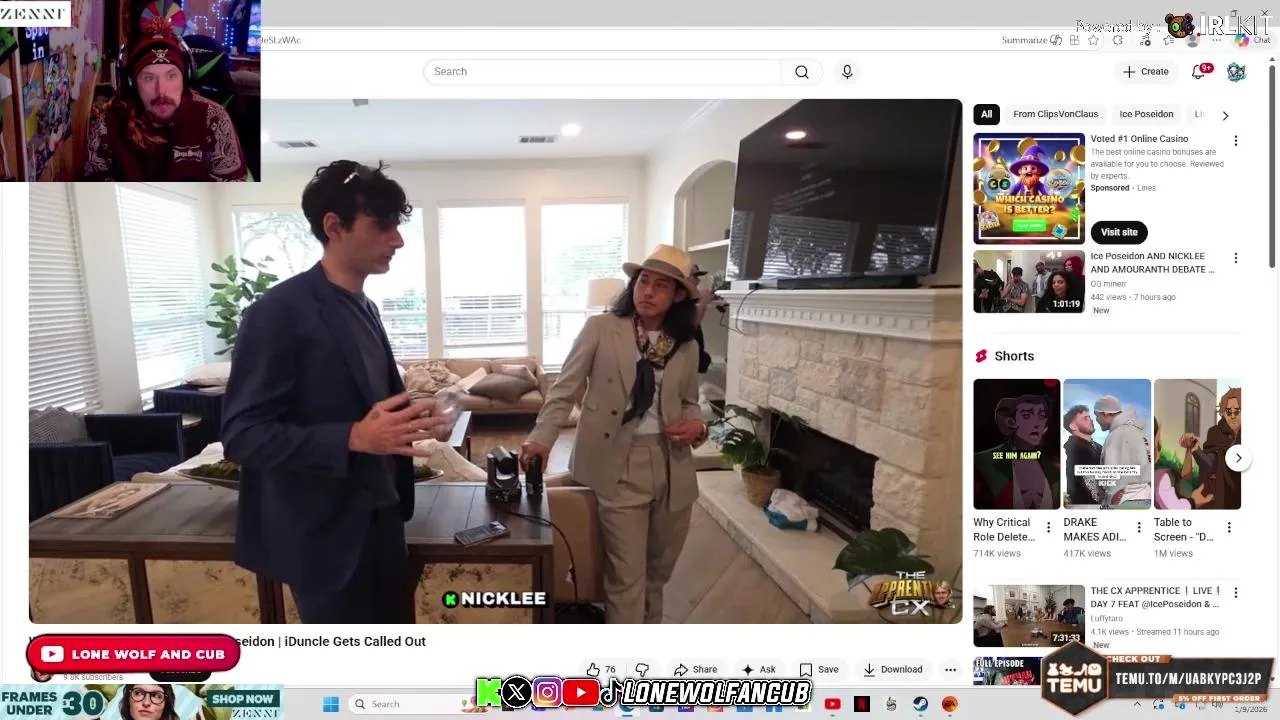This screenshot has height=720, width=1280.
Task: Open YouTube app in taskbar
Action: click(832, 704)
